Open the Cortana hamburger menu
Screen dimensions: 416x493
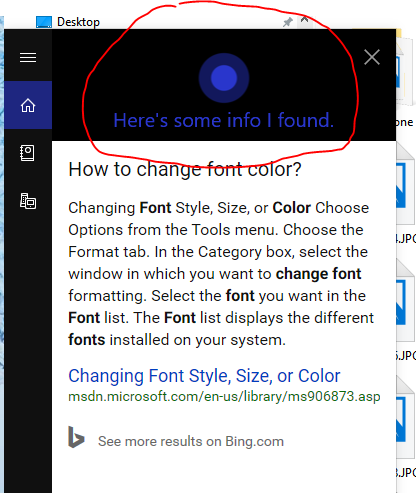coord(28,58)
